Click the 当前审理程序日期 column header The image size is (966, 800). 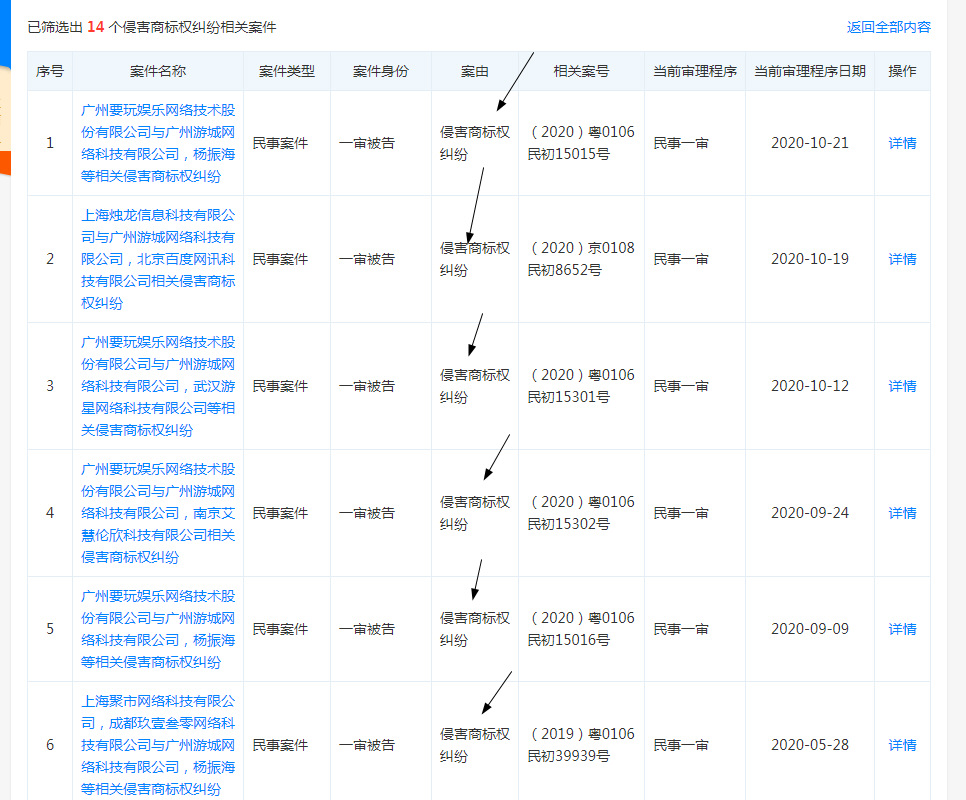pyautogui.click(x=809, y=71)
